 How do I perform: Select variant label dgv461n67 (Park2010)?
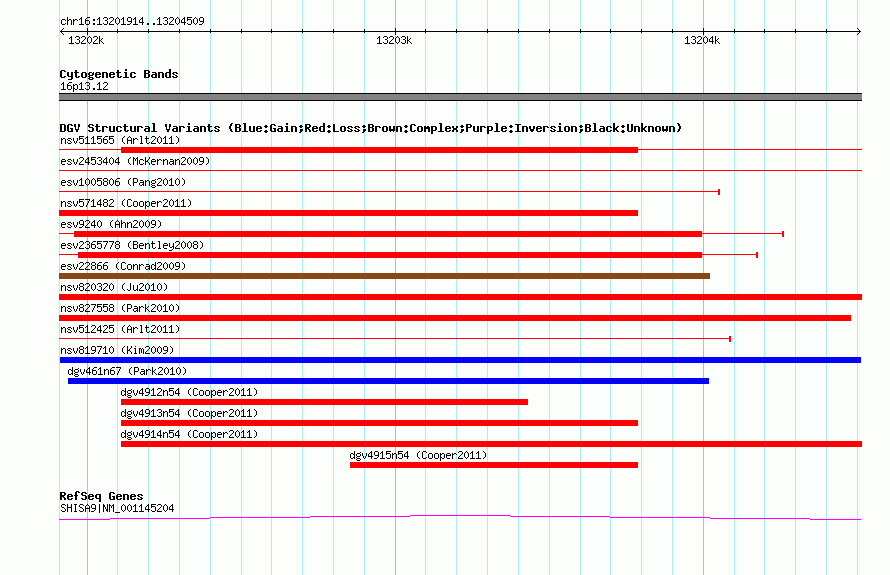coord(127,371)
